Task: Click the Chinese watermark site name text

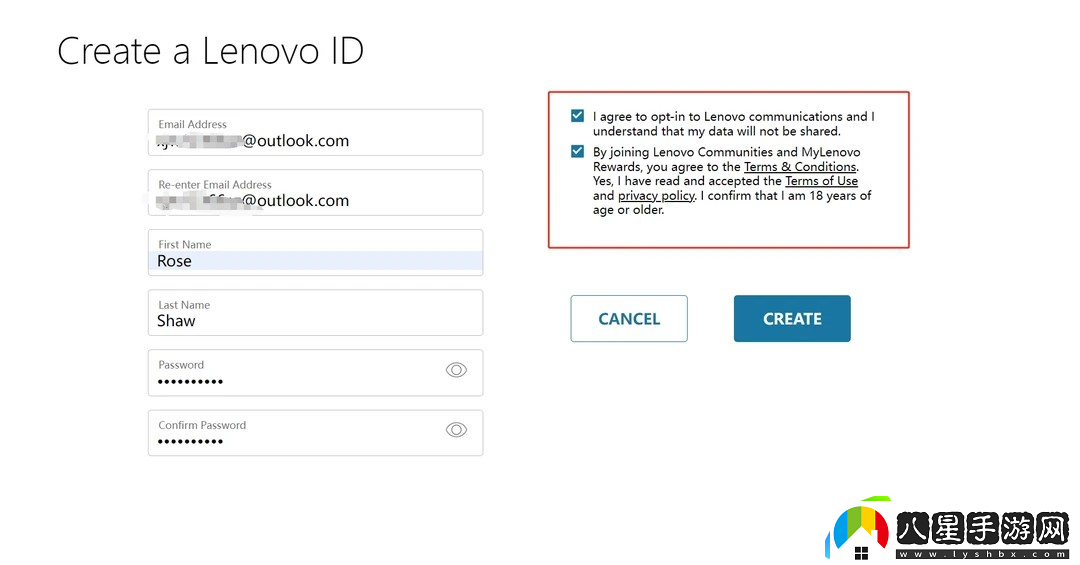Action: (982, 528)
